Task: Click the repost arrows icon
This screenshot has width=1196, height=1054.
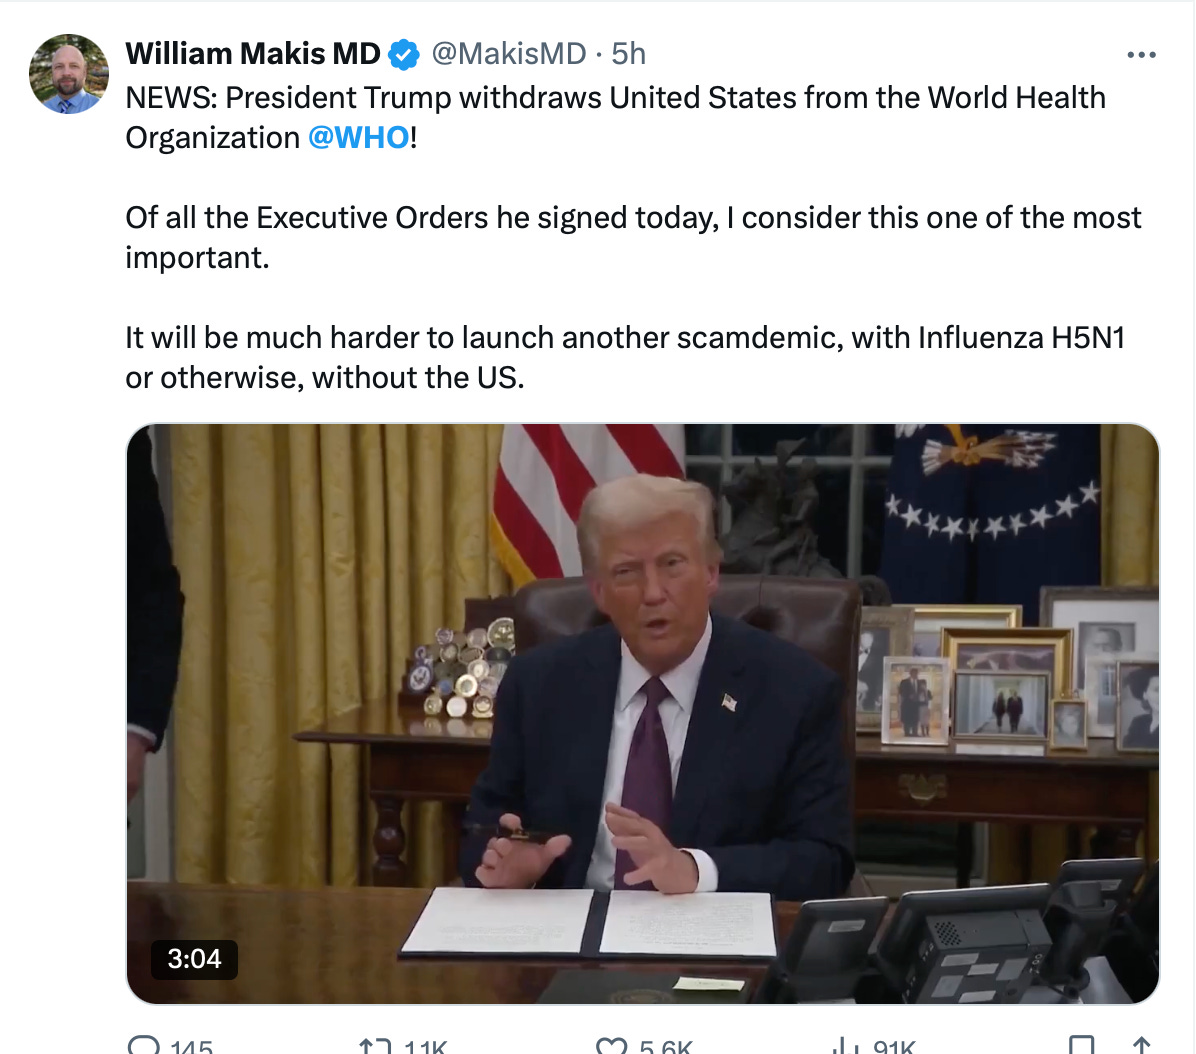Action: [x=375, y=1046]
